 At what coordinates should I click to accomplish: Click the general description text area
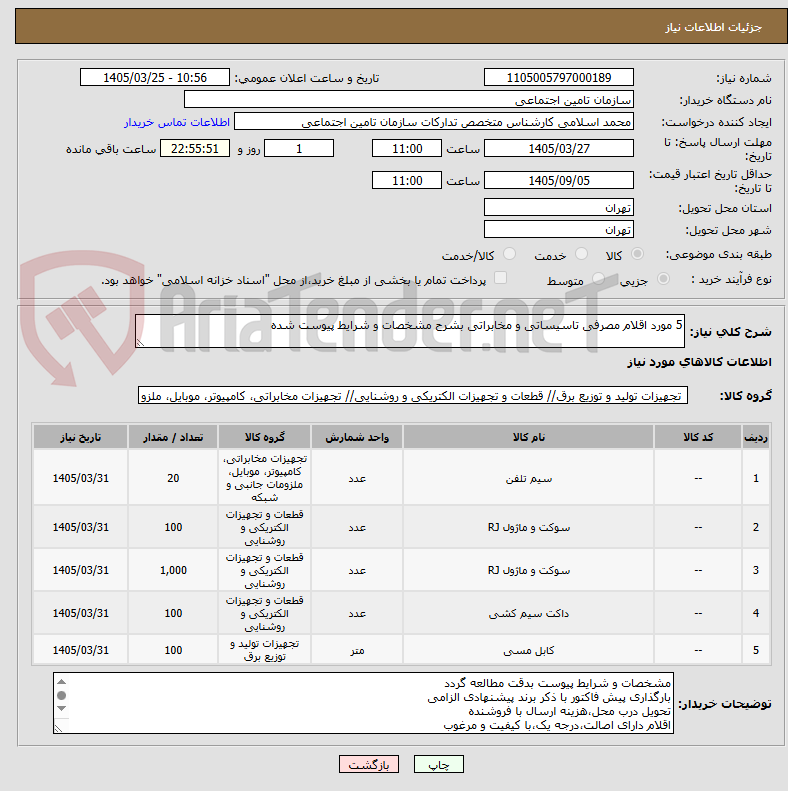coord(410,331)
